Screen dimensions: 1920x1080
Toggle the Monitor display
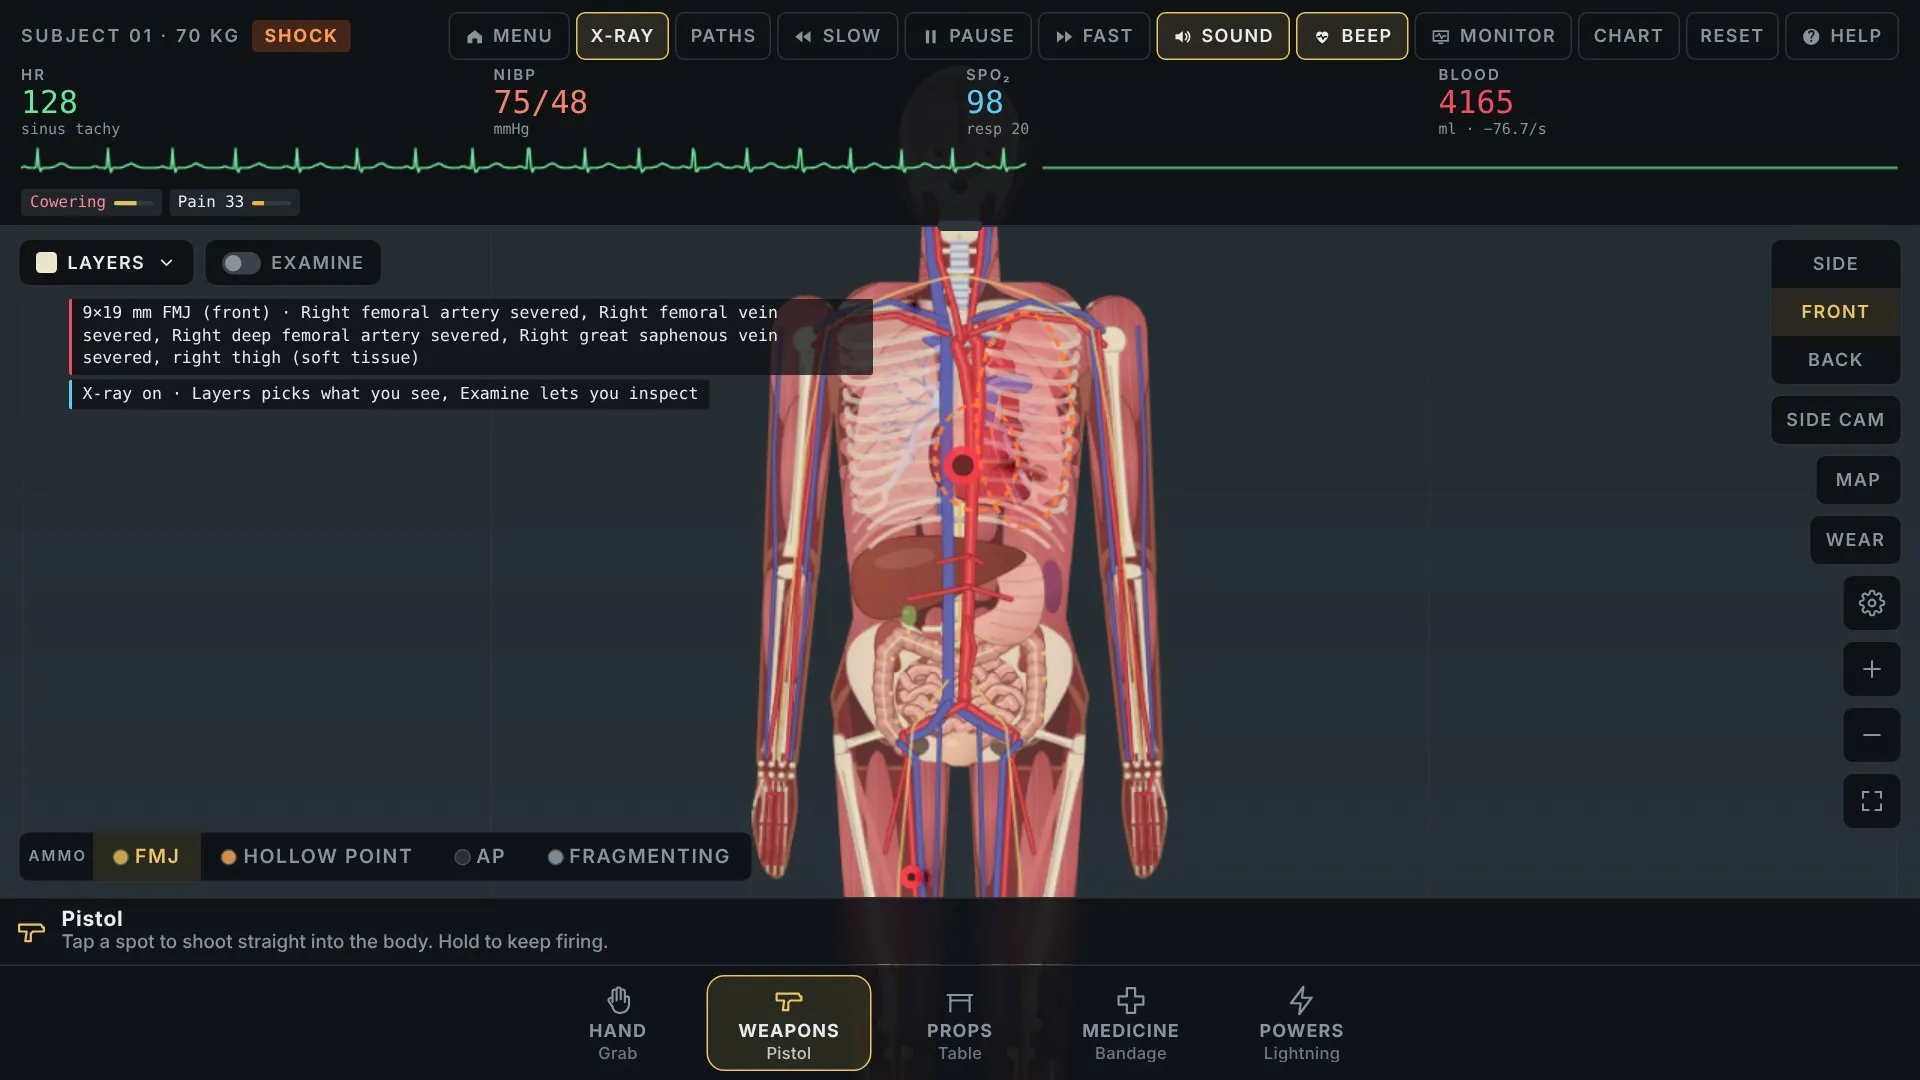pyautogui.click(x=1493, y=36)
